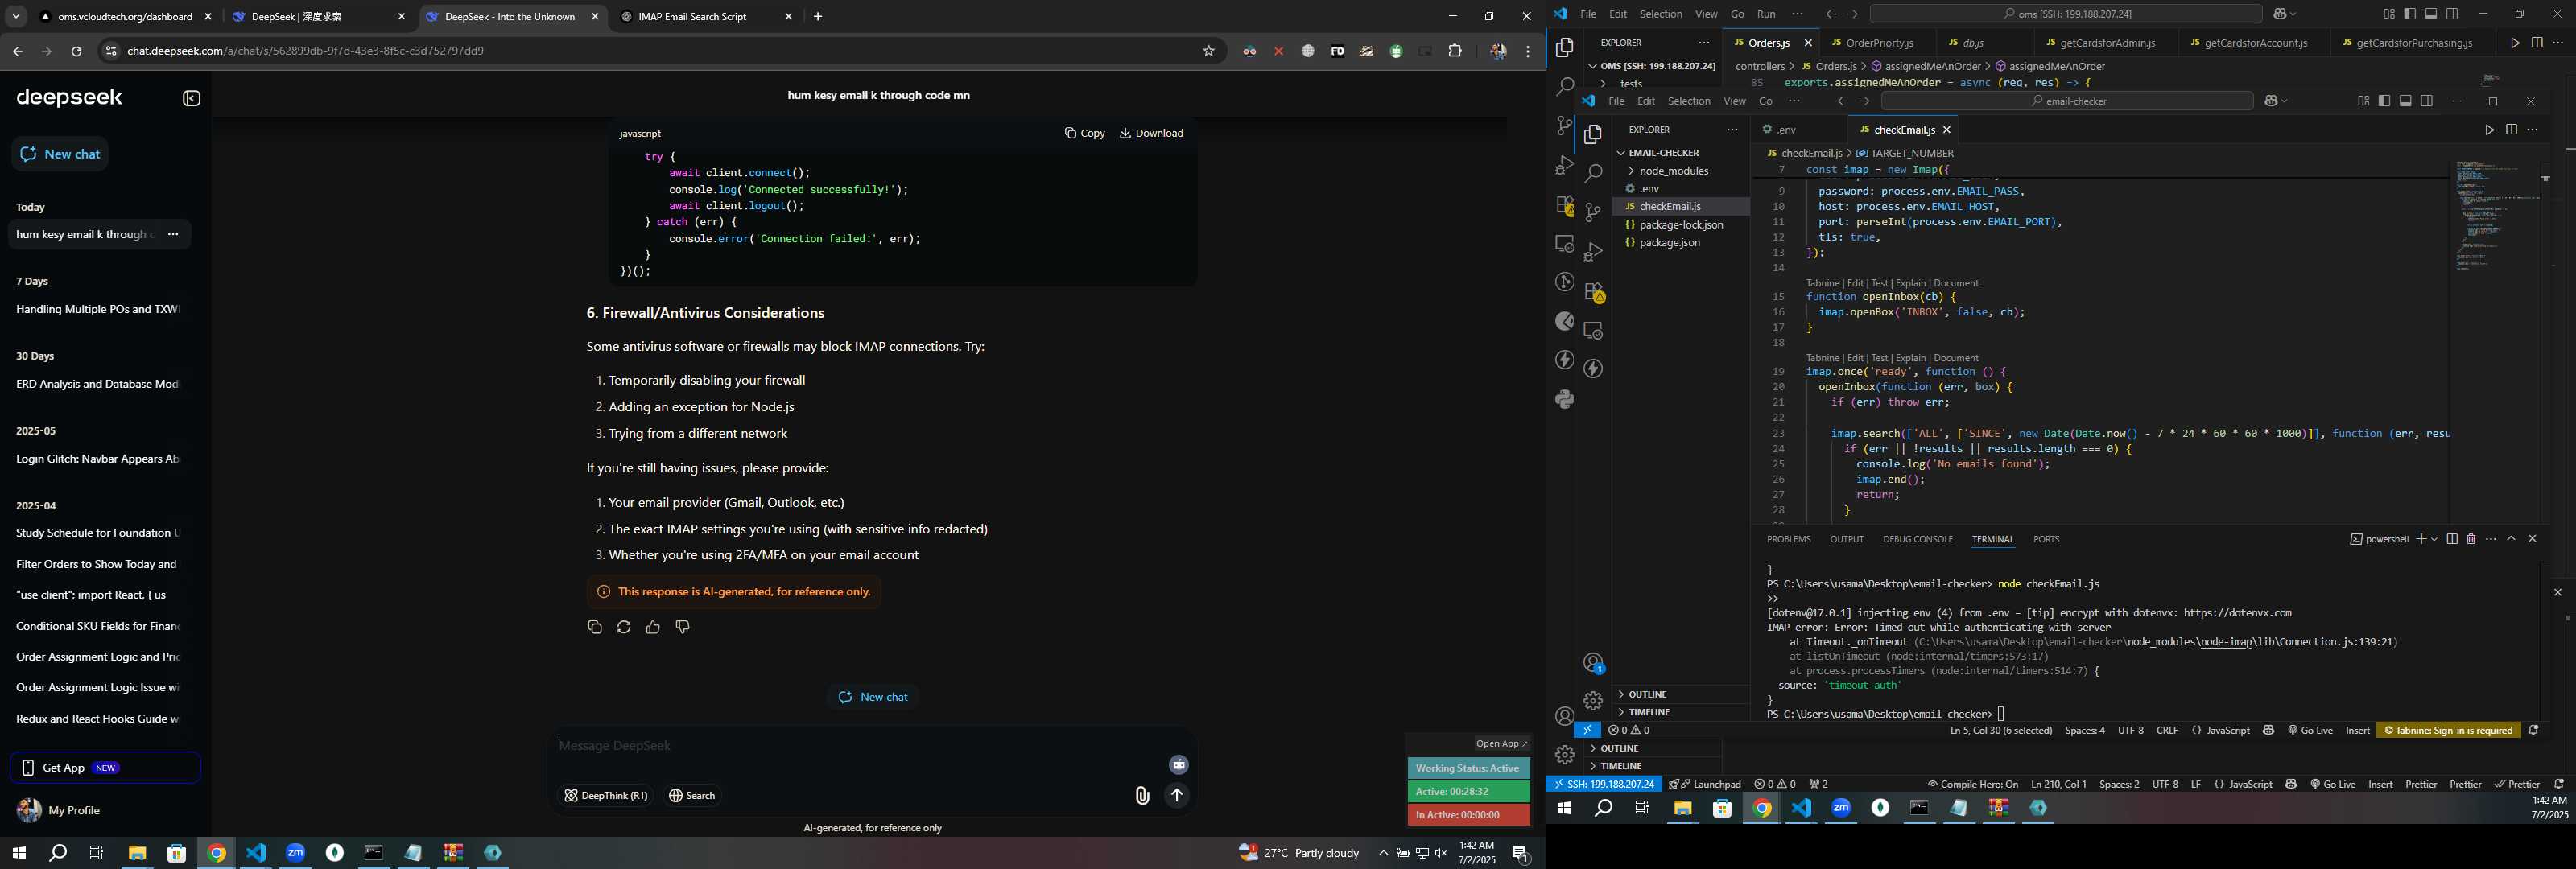The width and height of the screenshot is (2576, 869).
Task: Open the Run menu in the oms VS Code window
Action: (x=1767, y=14)
